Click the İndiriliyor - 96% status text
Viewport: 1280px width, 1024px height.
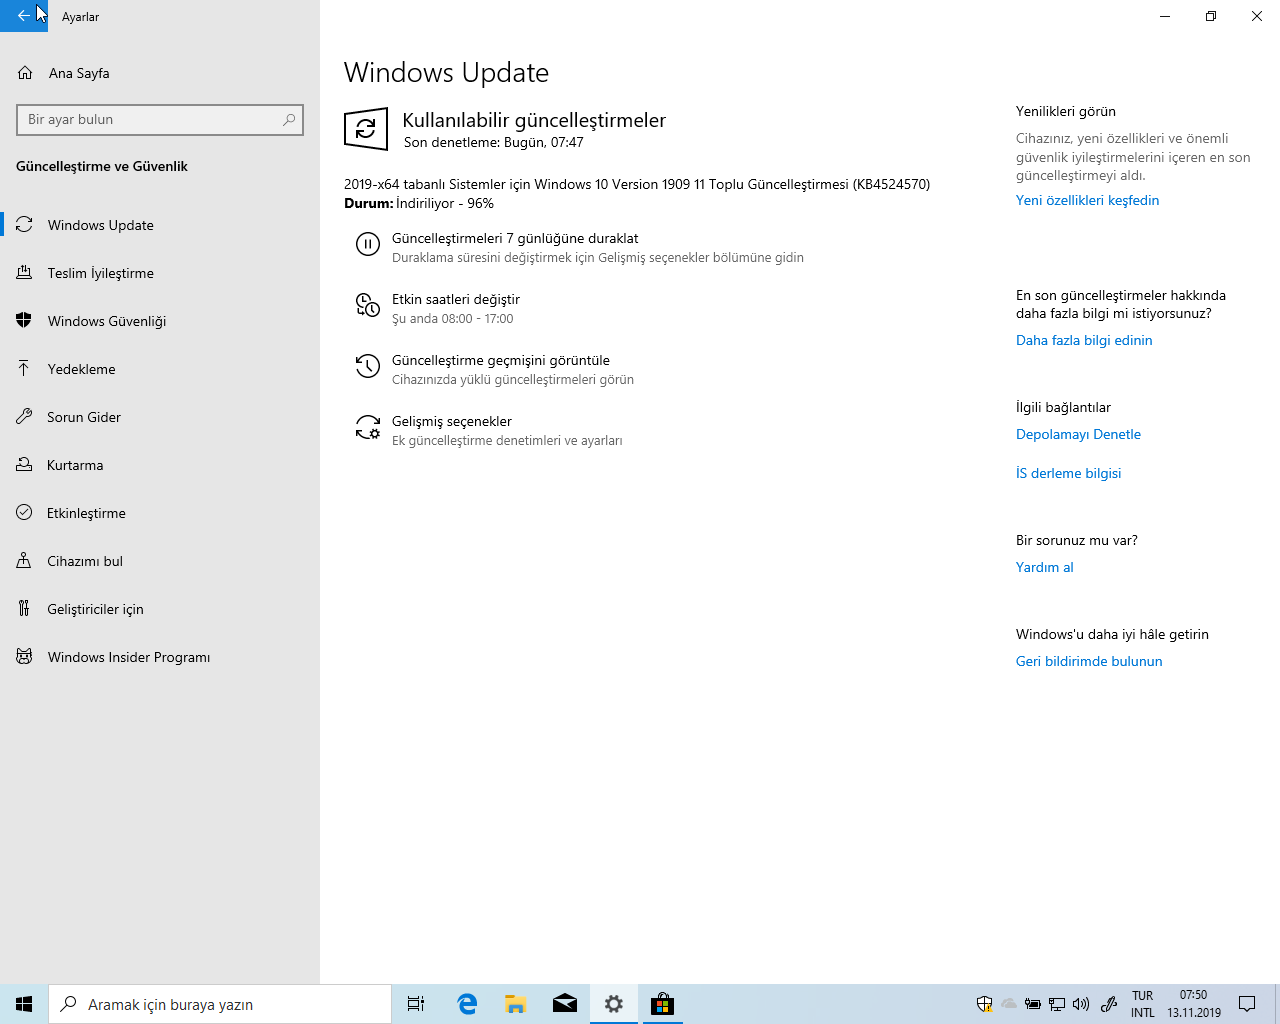tap(445, 203)
